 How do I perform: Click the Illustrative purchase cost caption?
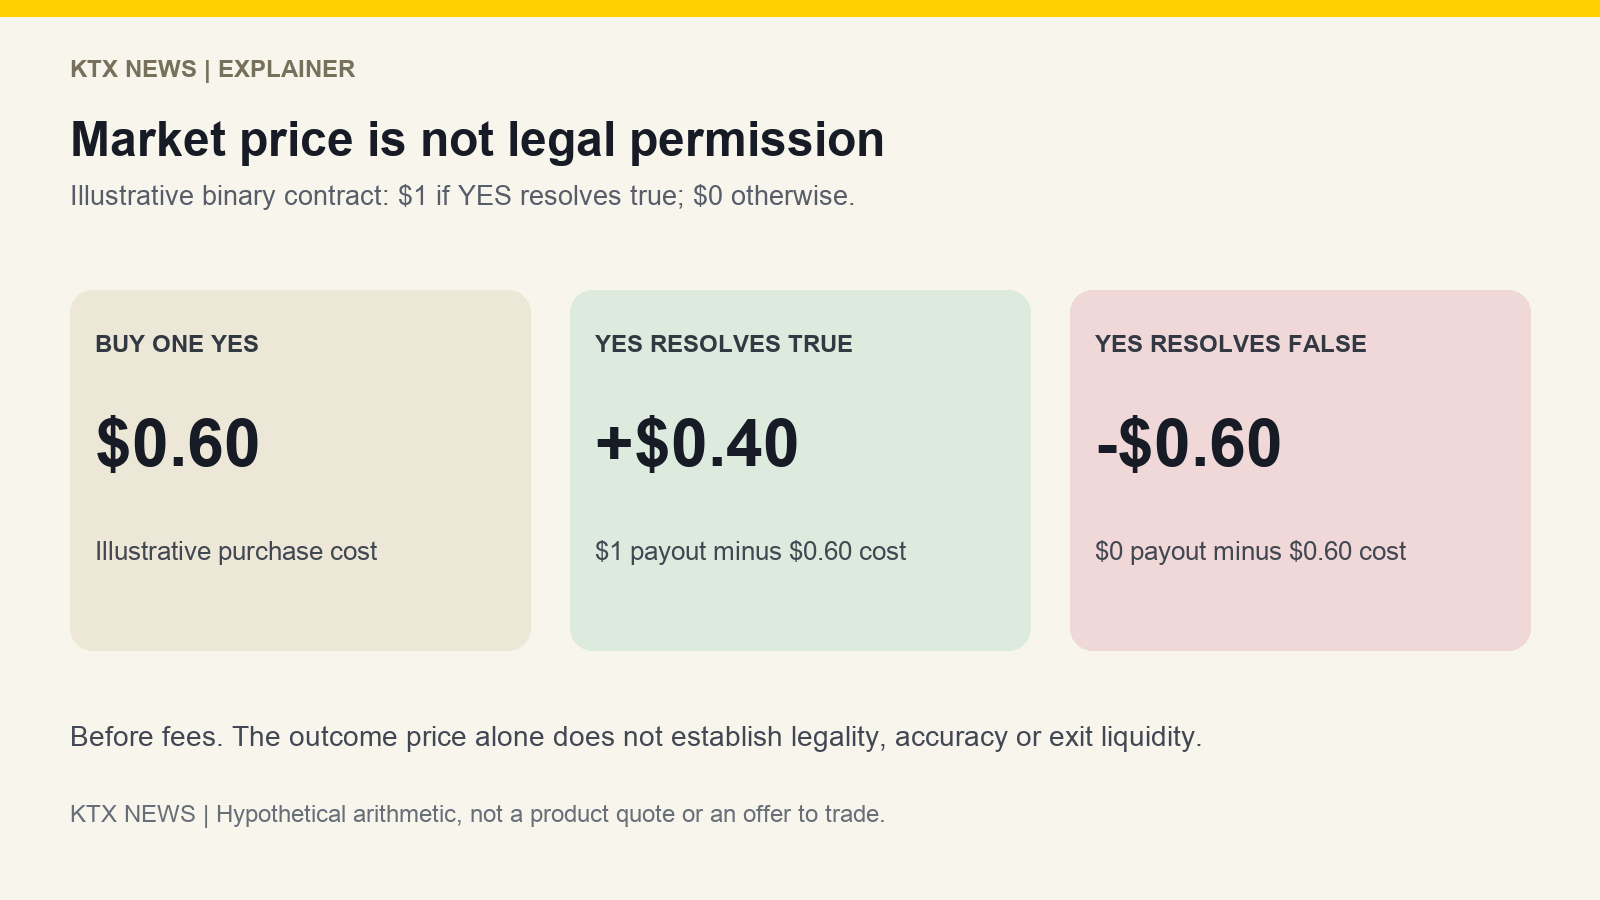(x=236, y=552)
